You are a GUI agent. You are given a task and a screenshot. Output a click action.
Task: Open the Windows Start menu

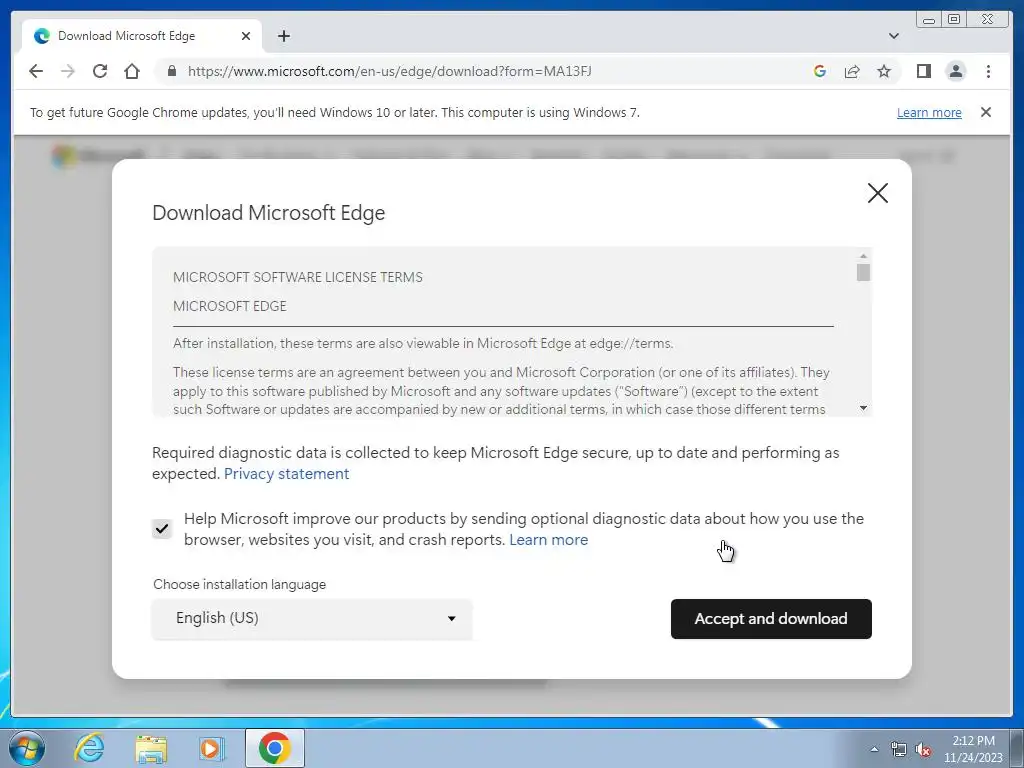(27, 748)
